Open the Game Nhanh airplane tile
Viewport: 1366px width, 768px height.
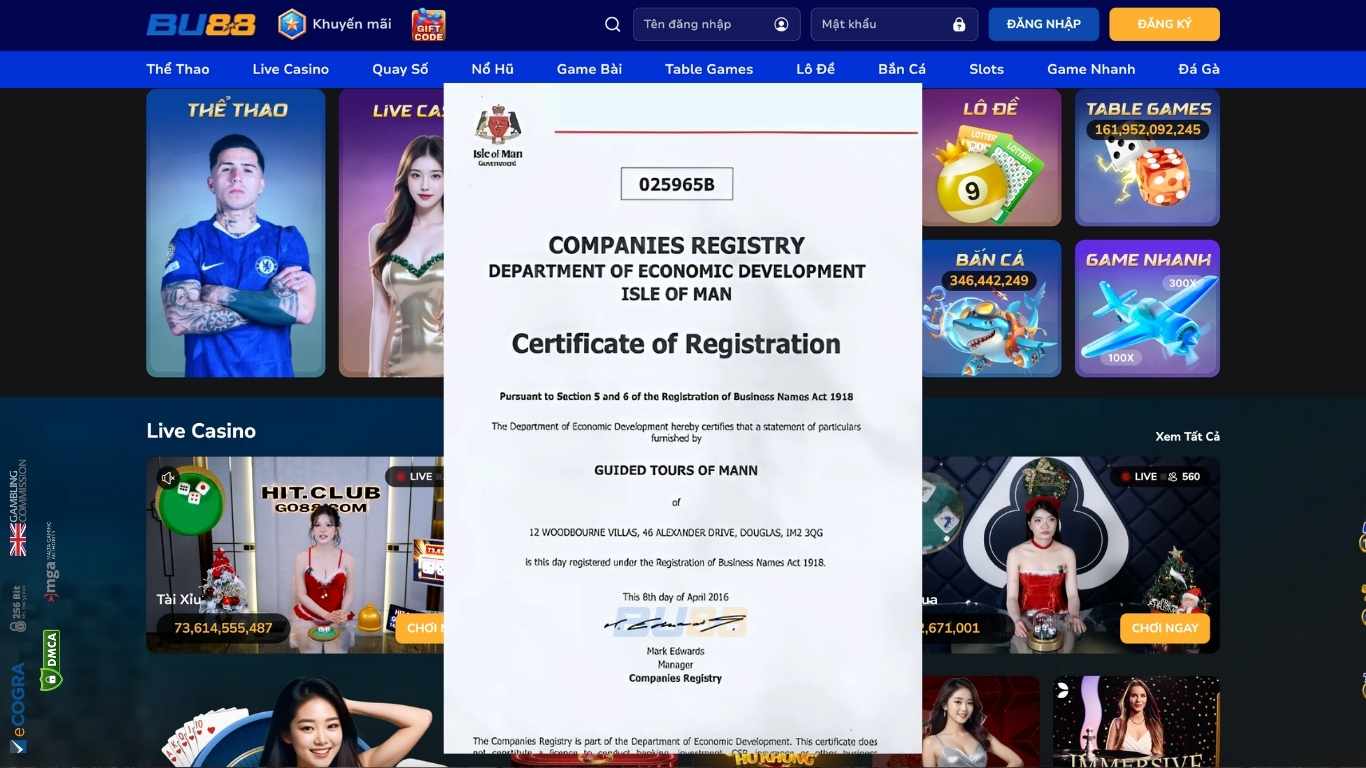tap(1147, 308)
